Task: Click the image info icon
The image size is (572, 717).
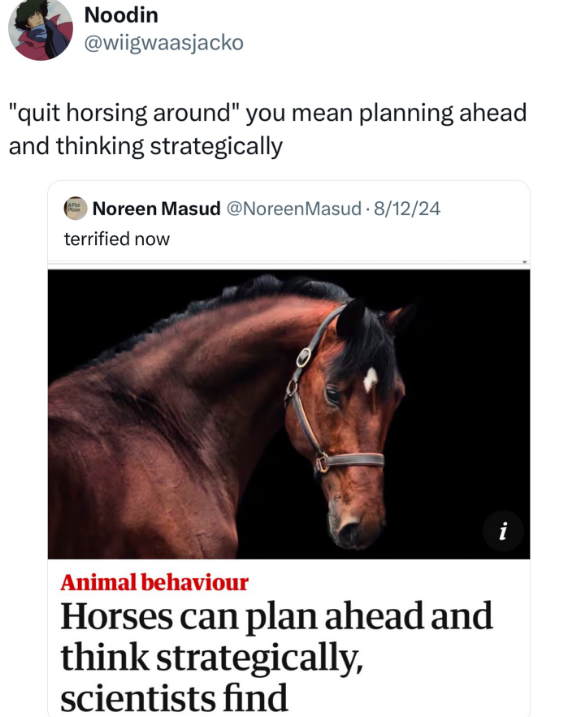Action: [503, 531]
